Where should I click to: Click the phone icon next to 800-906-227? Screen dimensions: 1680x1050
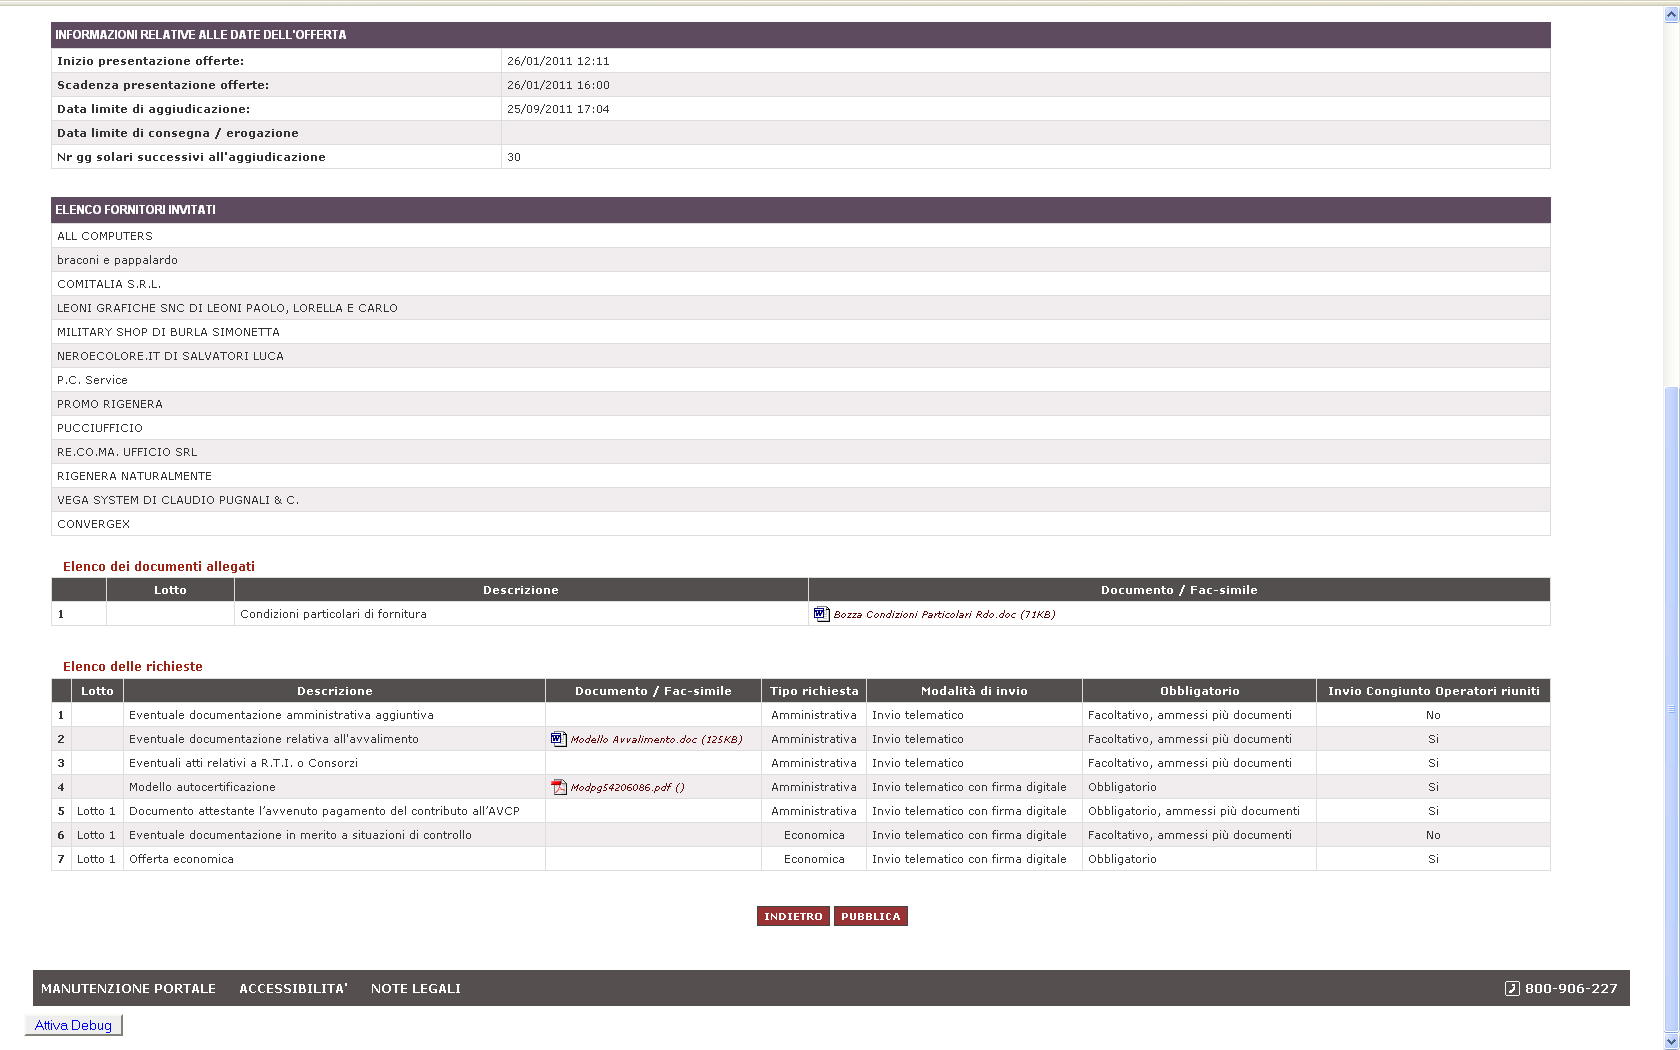tap(1512, 988)
